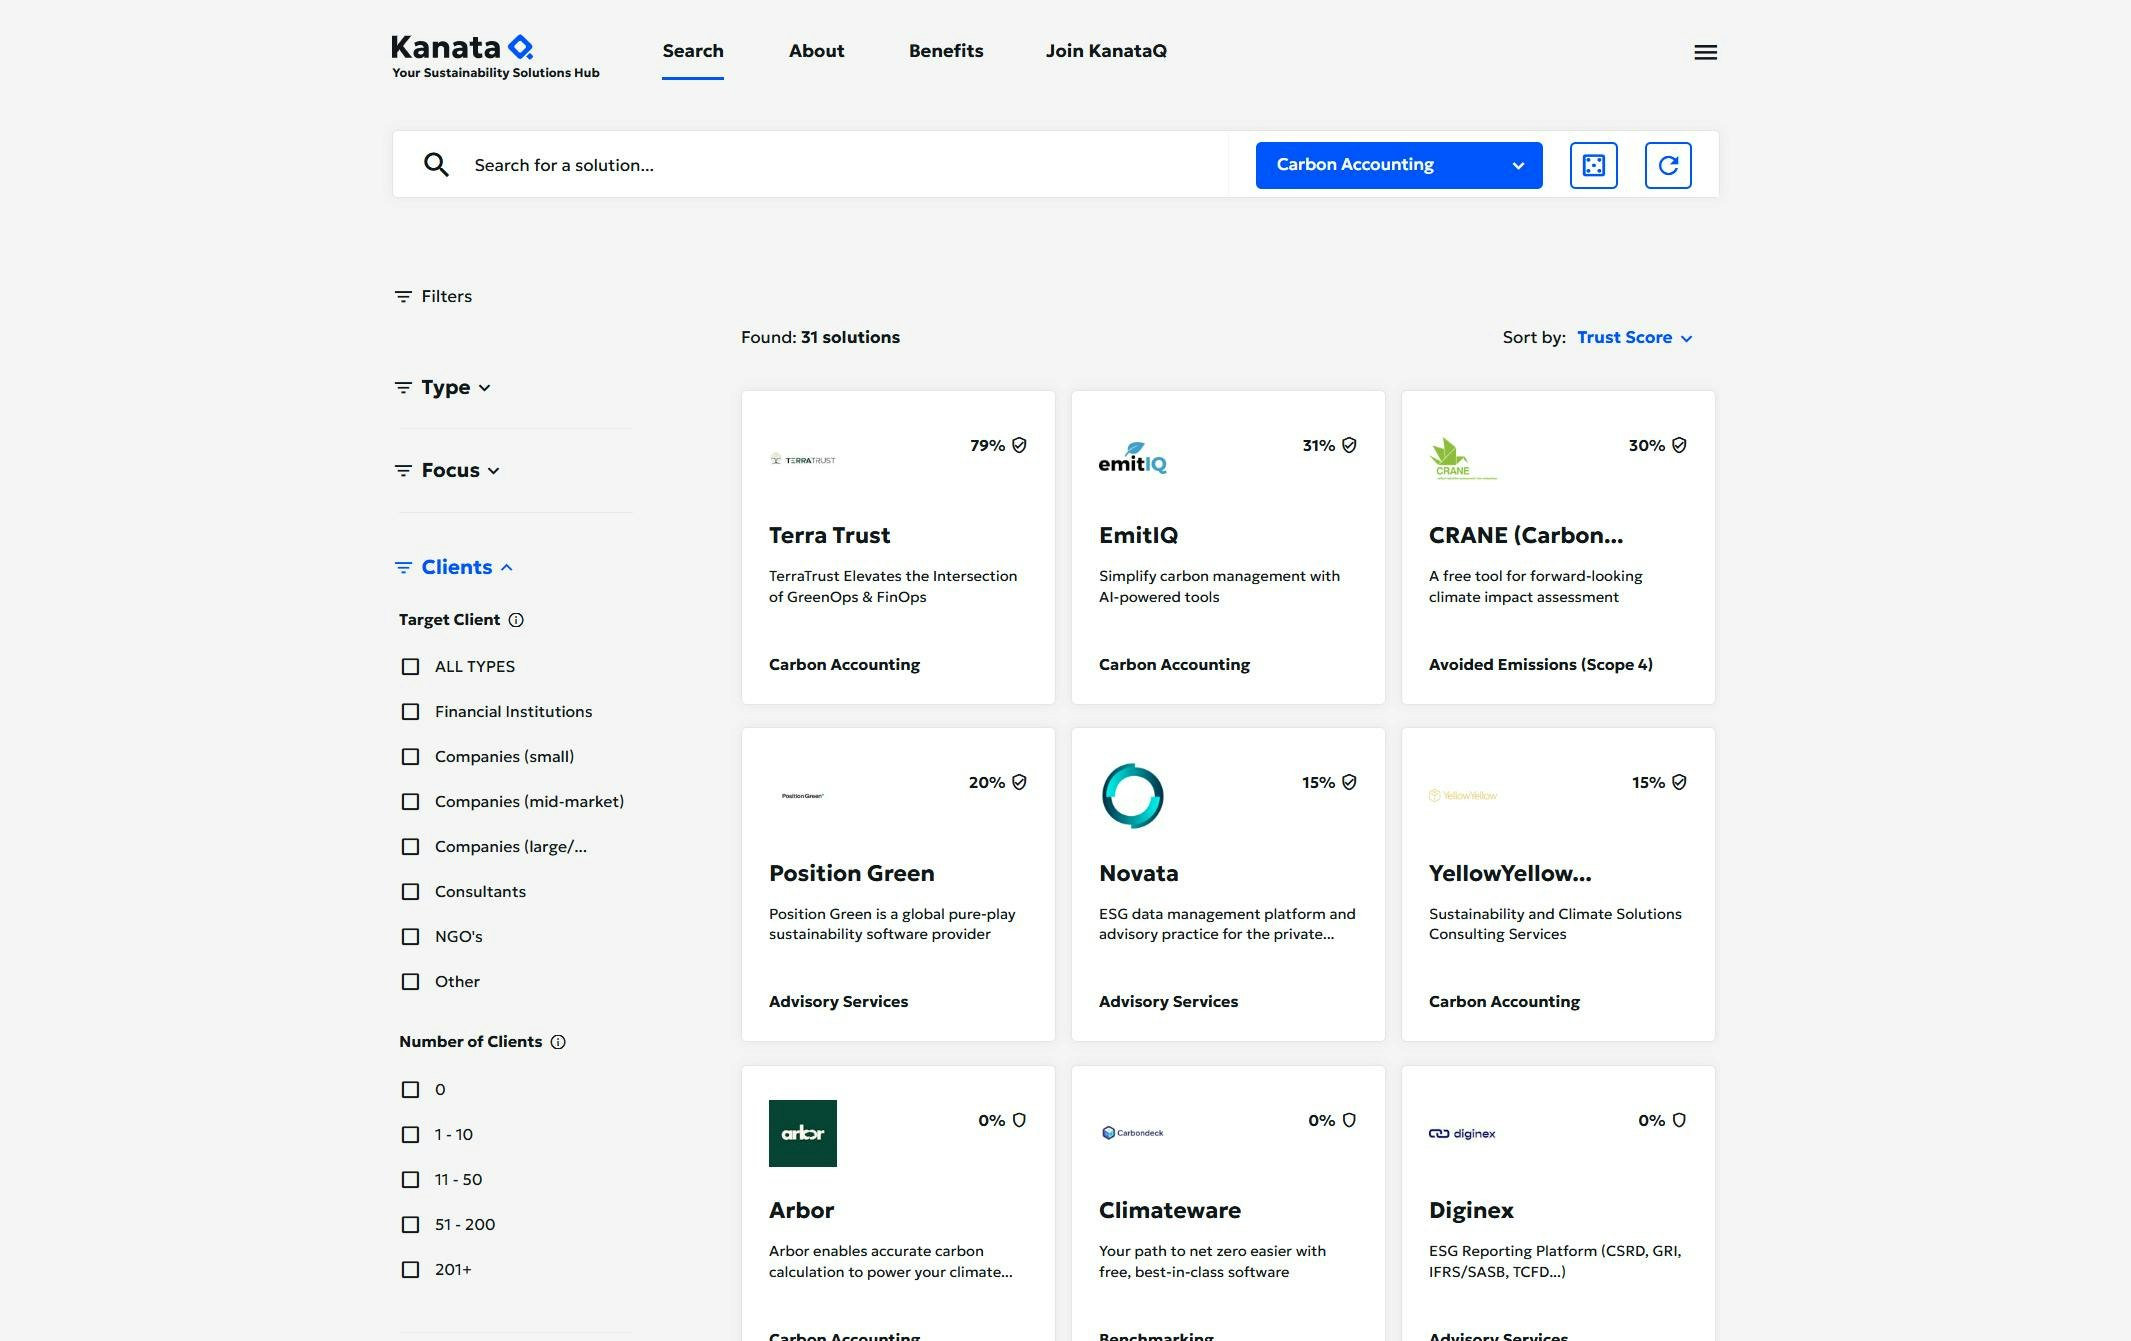Open the EmitIQ solution title
The width and height of the screenshot is (2131, 1341).
[x=1138, y=536]
